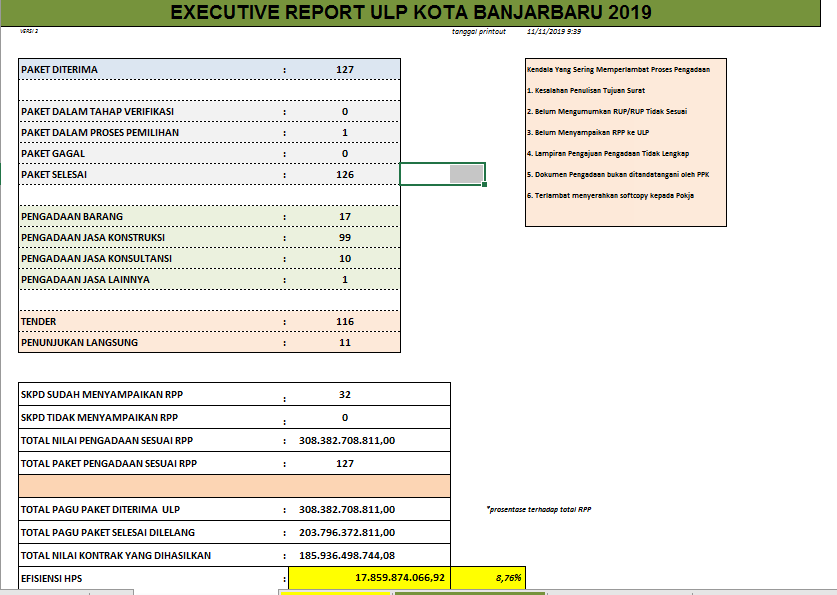The height and width of the screenshot is (595, 837).
Task: Click the TOTAL NILAI KONTRAK YANG DIHASILKAN amount
Action: tap(347, 555)
